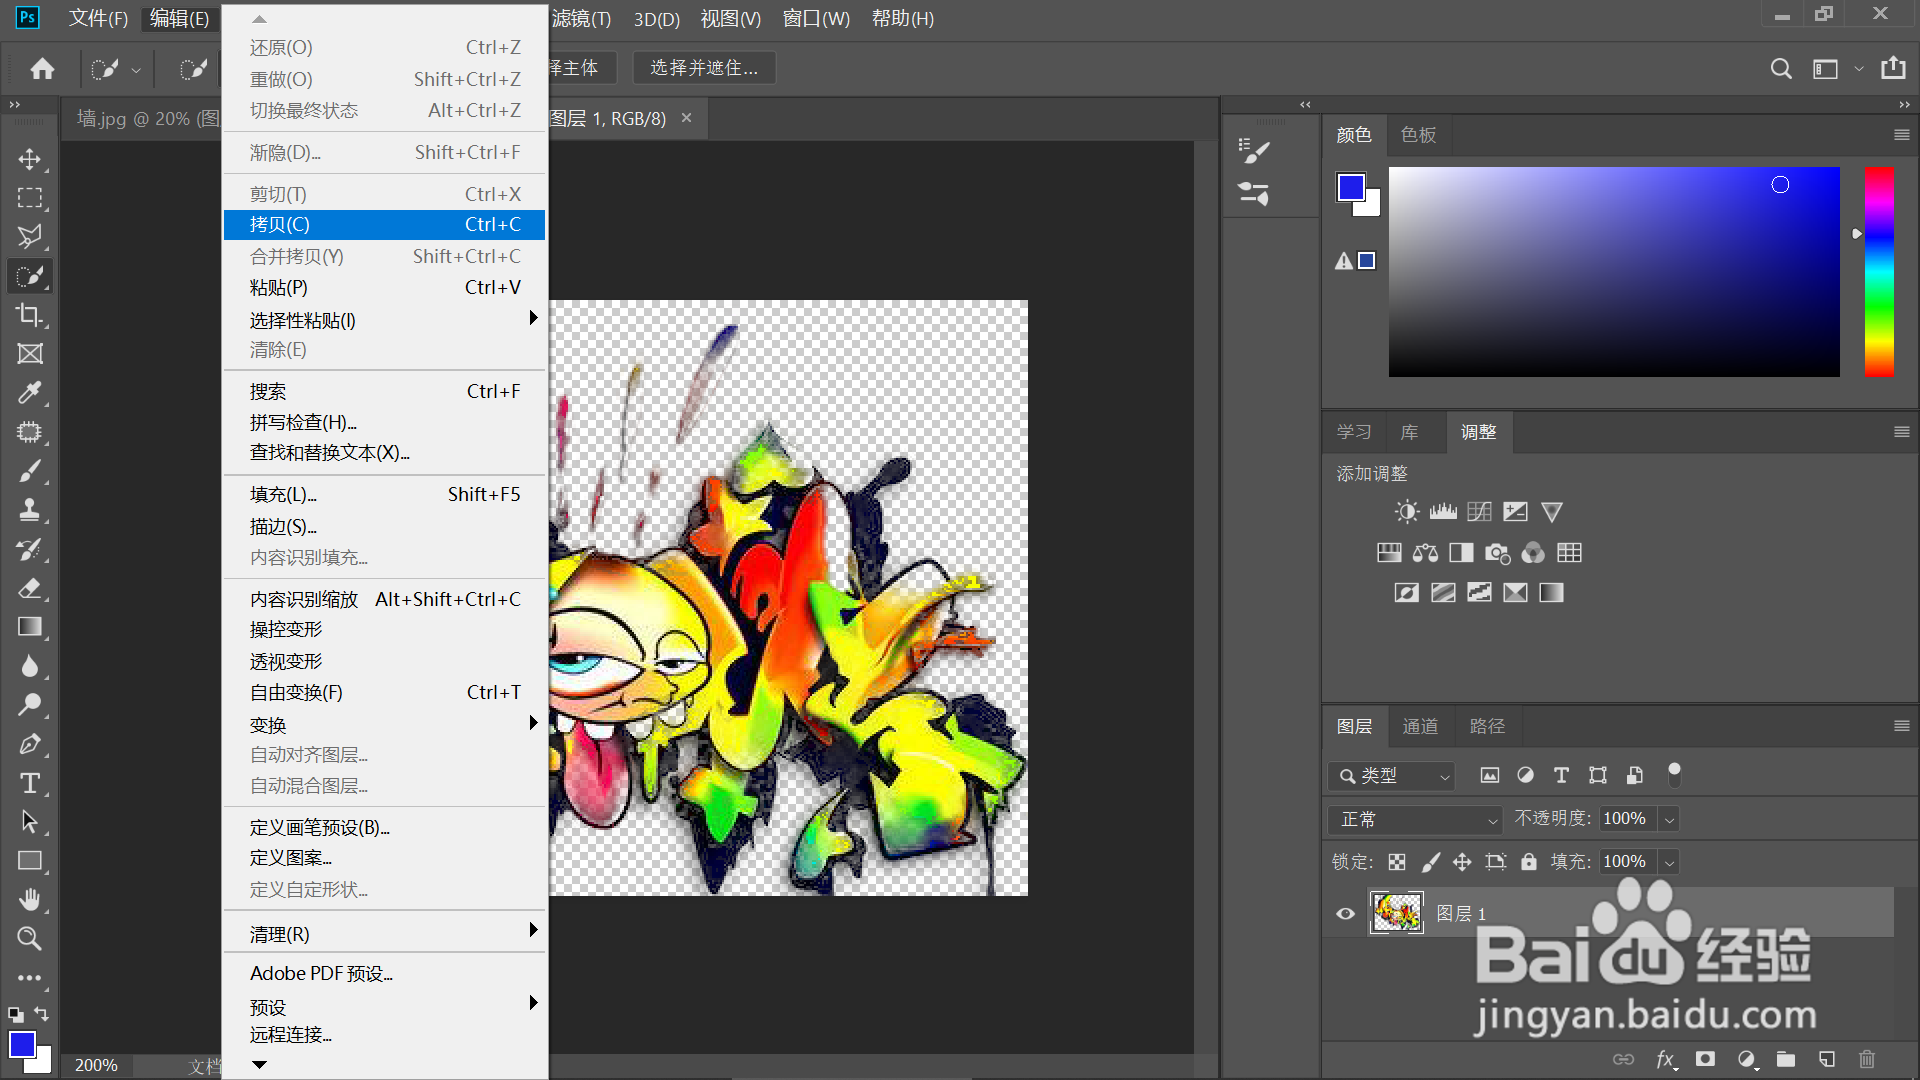Open layer filter 类型 dropdown
Viewport: 1920px width, 1080px height.
[x=1391, y=775]
